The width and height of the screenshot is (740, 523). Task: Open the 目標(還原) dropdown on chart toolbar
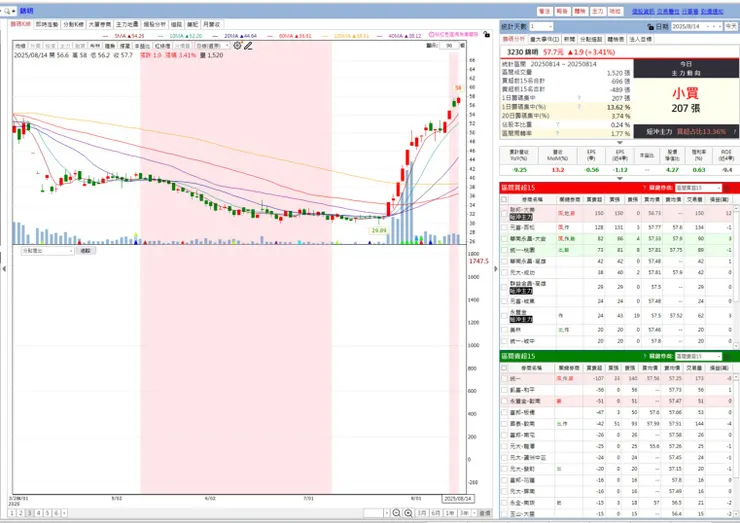click(212, 46)
